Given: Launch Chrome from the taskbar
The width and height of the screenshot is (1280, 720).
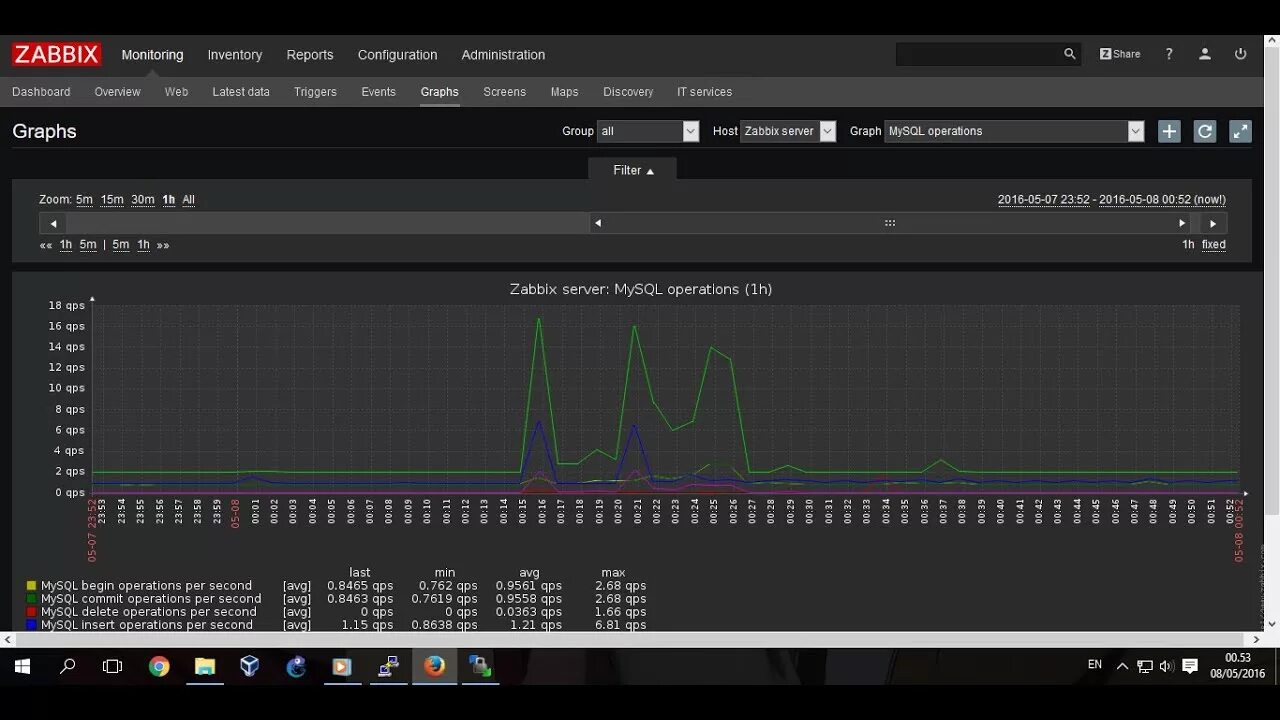Looking at the screenshot, I should pyautogui.click(x=159, y=666).
